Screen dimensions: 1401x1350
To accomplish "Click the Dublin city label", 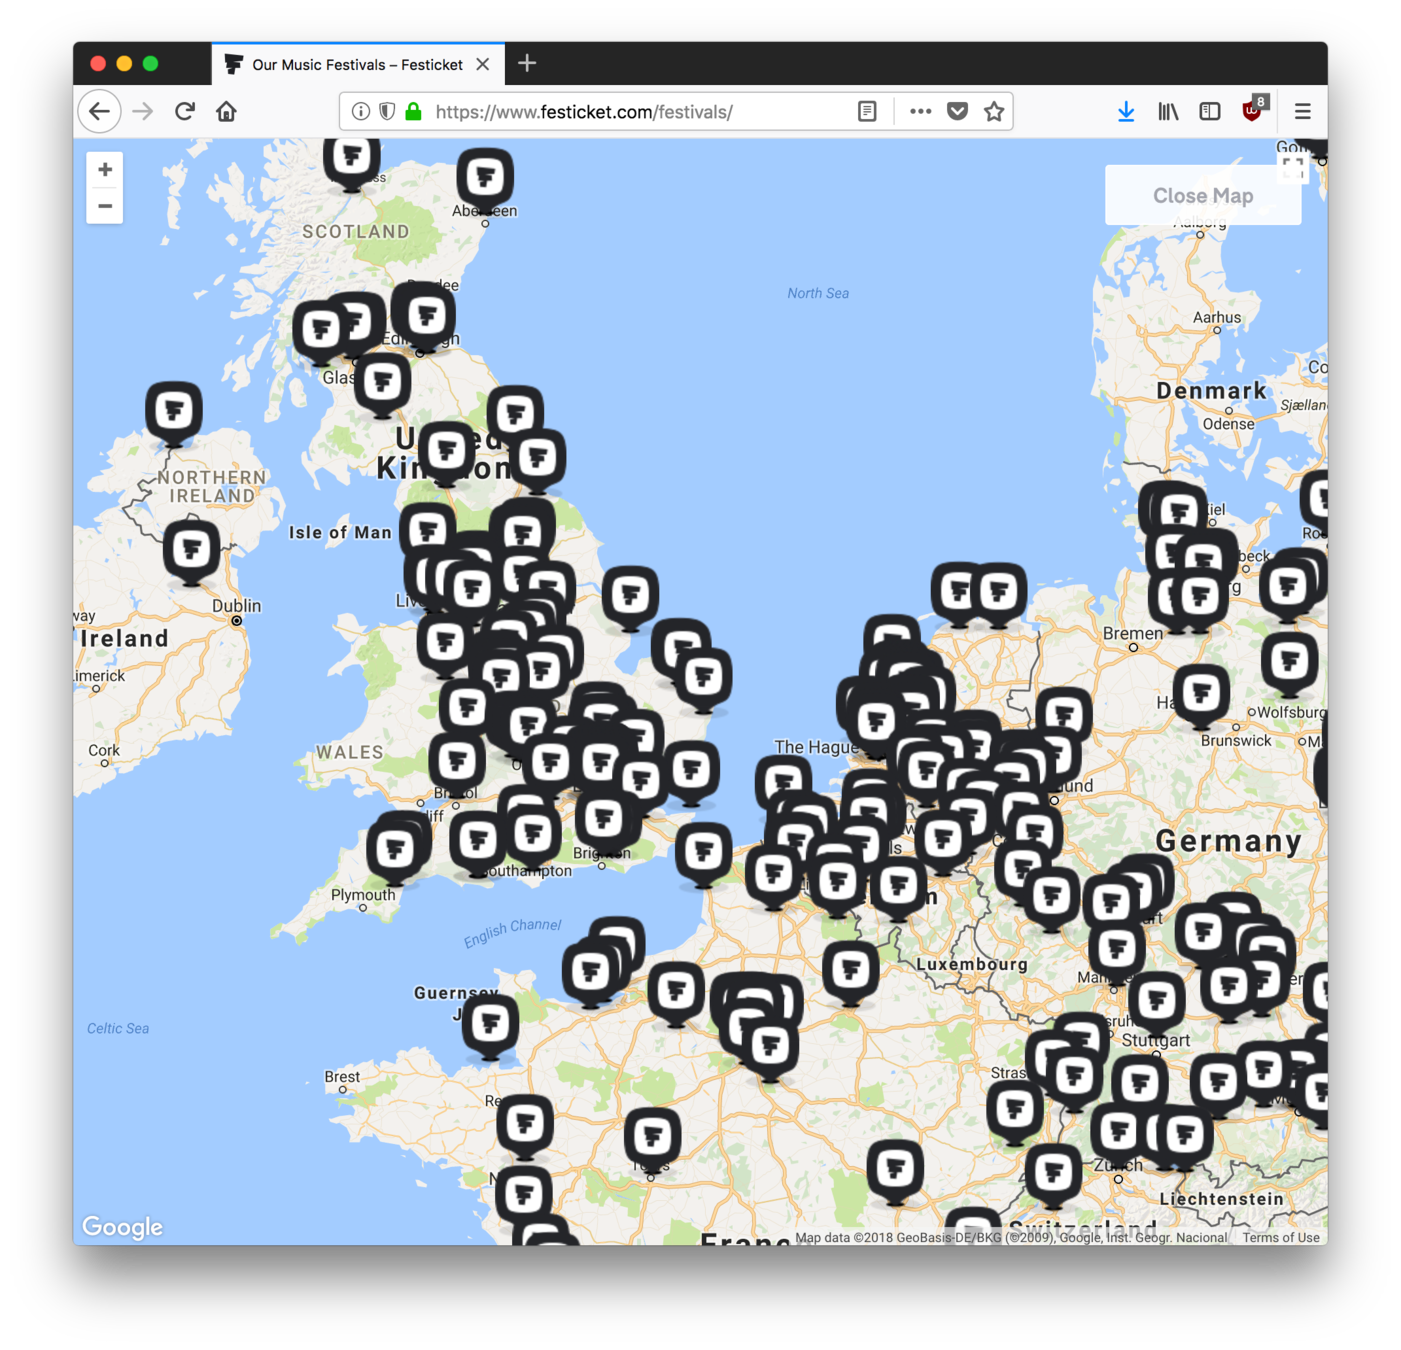I will coord(236,605).
